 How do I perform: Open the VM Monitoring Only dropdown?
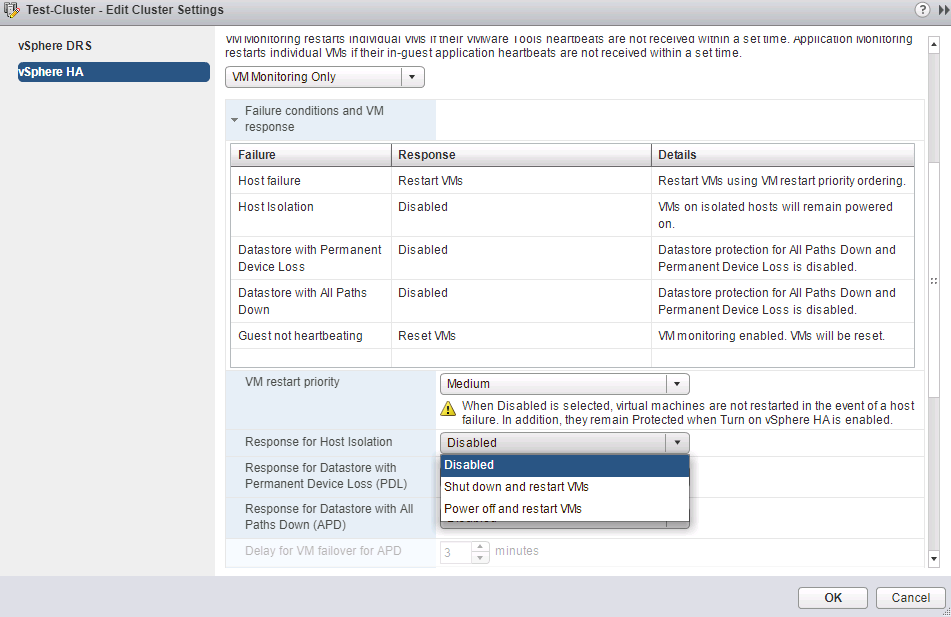pyautogui.click(x=324, y=77)
